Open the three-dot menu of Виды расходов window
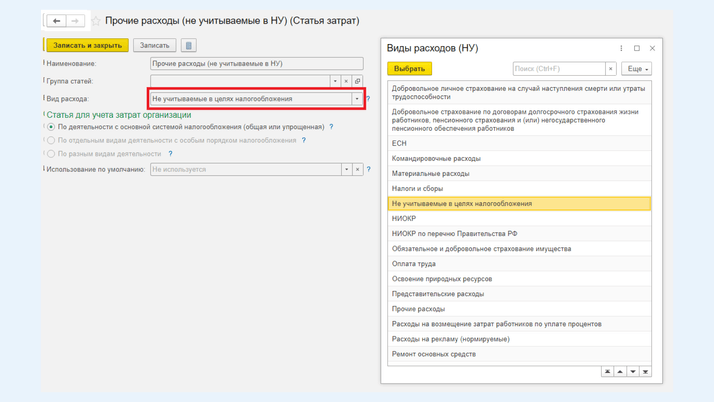Screen dimensions: 714x402 tap(621, 48)
